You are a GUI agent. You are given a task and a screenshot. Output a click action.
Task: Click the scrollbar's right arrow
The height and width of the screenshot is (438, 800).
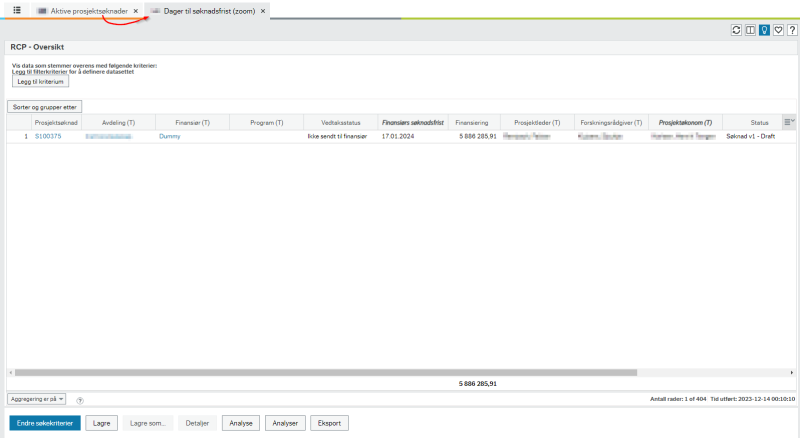pos(792,373)
